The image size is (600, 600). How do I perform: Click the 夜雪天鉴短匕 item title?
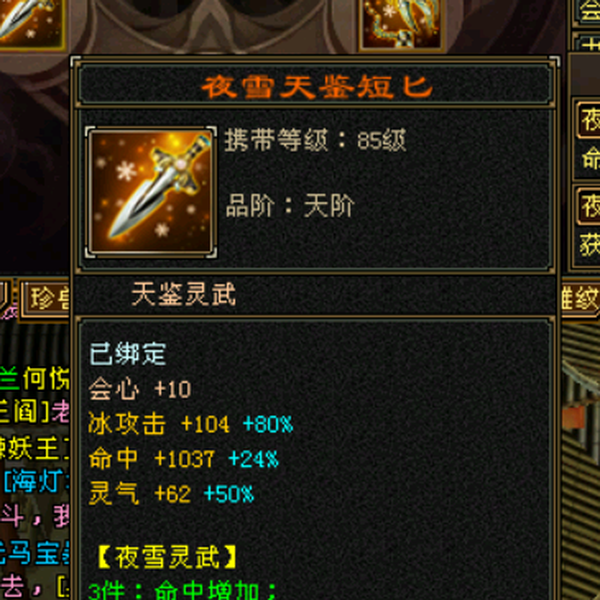click(317, 87)
